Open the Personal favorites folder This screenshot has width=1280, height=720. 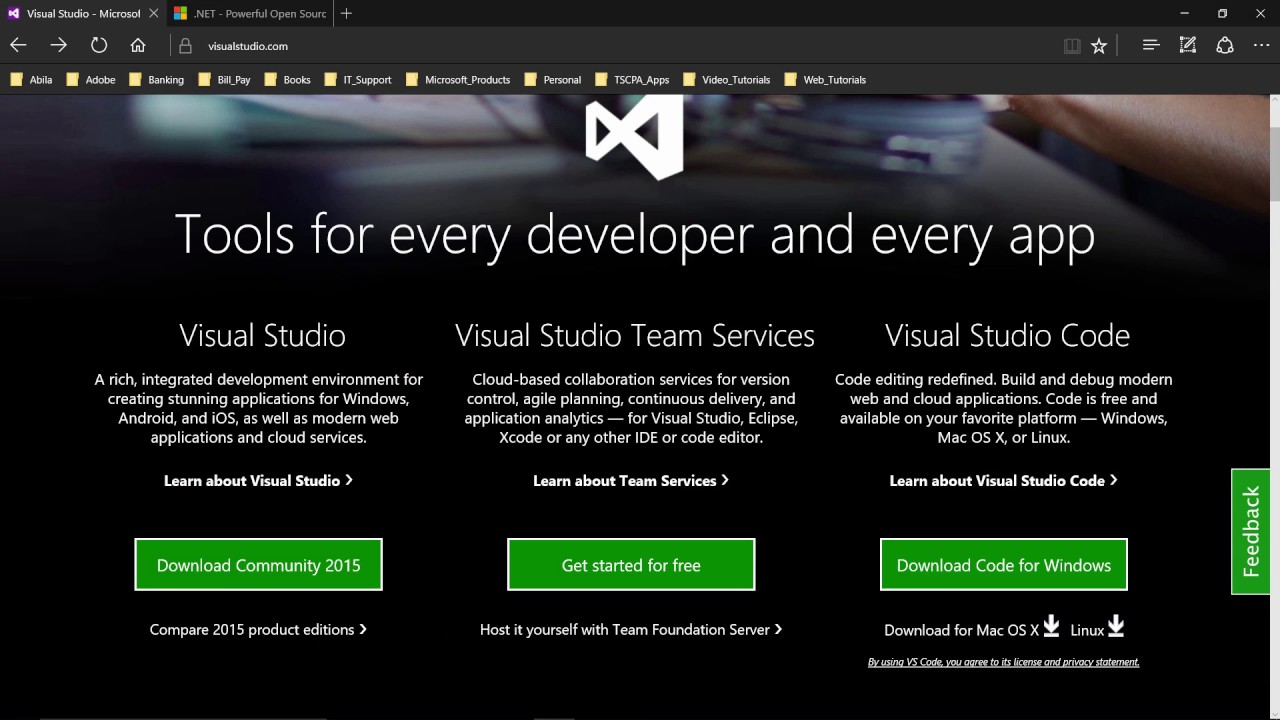tap(552, 80)
